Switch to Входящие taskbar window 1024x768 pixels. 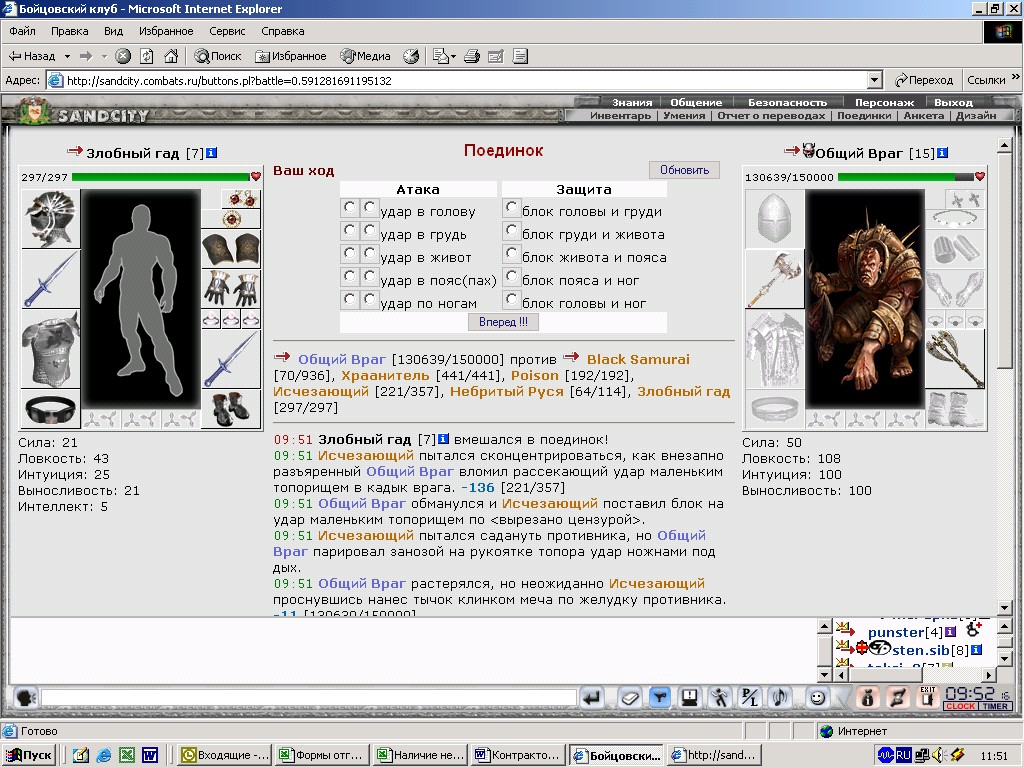click(225, 756)
